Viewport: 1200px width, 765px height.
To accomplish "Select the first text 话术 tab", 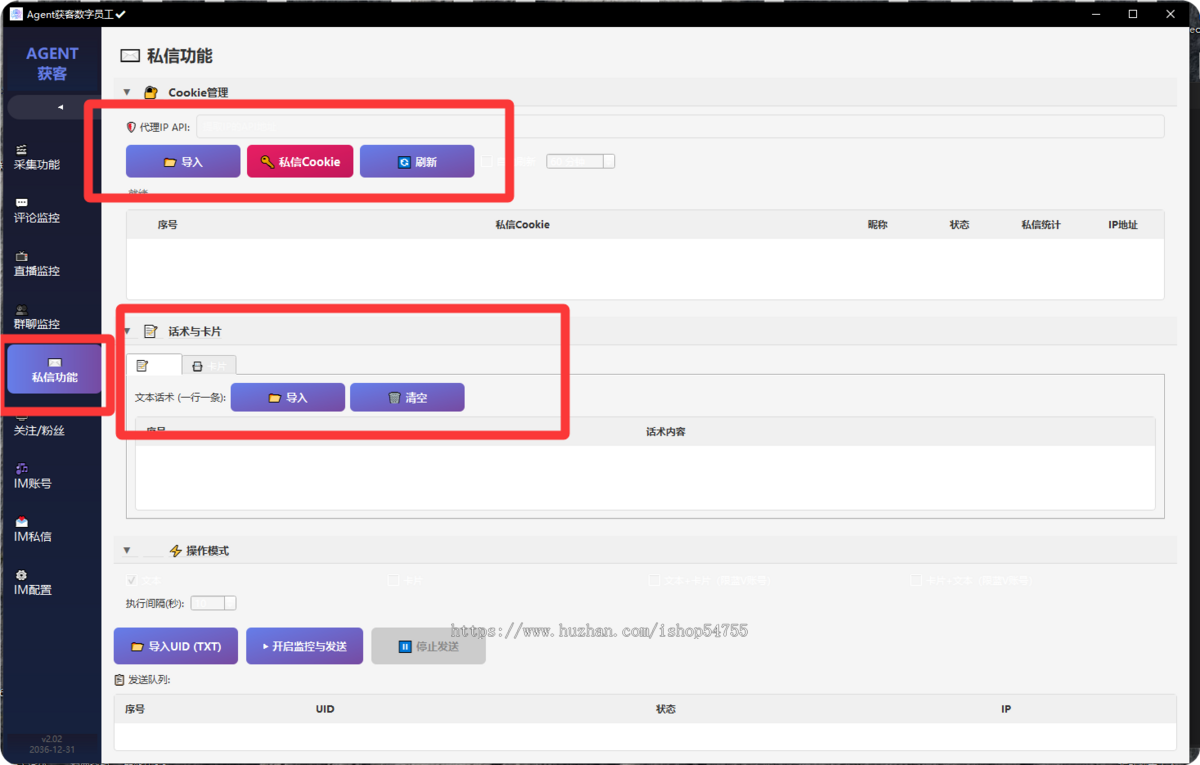I will click(154, 366).
